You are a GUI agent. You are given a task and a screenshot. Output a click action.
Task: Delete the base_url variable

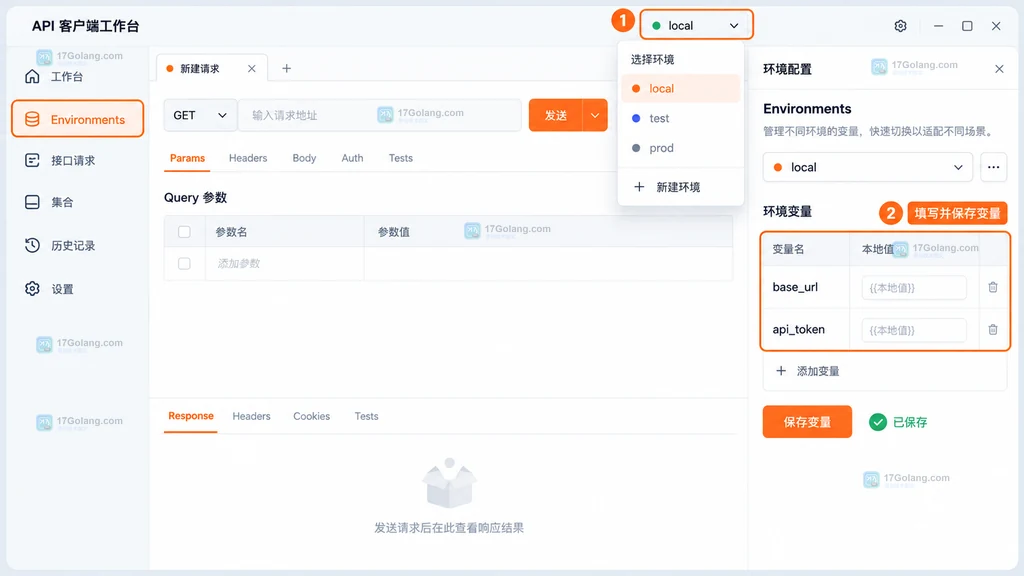pos(993,287)
